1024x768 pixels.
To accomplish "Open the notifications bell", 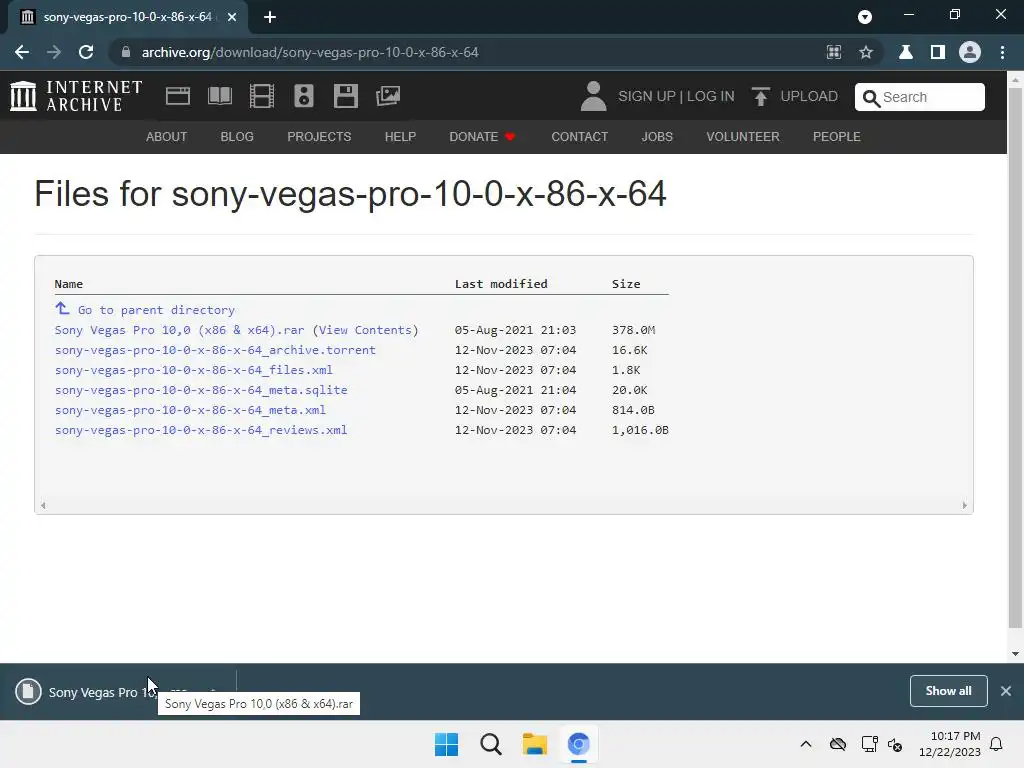I will 996,744.
